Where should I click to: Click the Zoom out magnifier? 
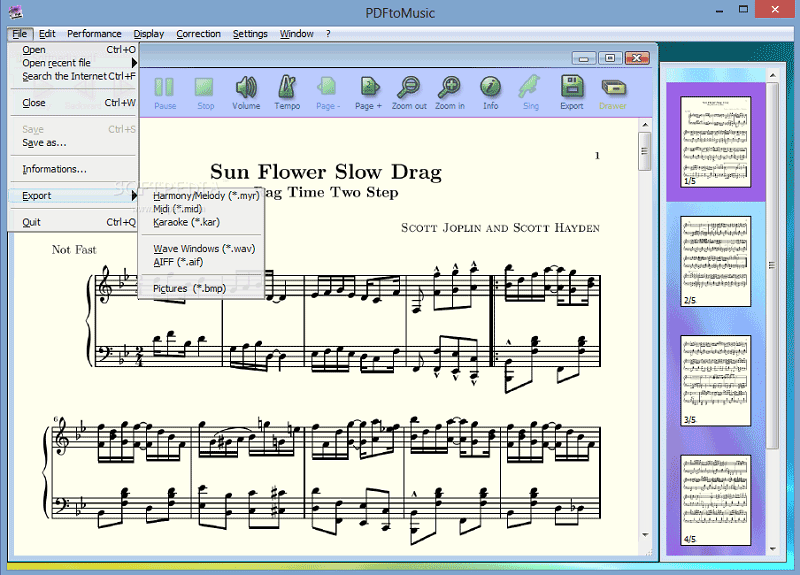click(x=409, y=92)
